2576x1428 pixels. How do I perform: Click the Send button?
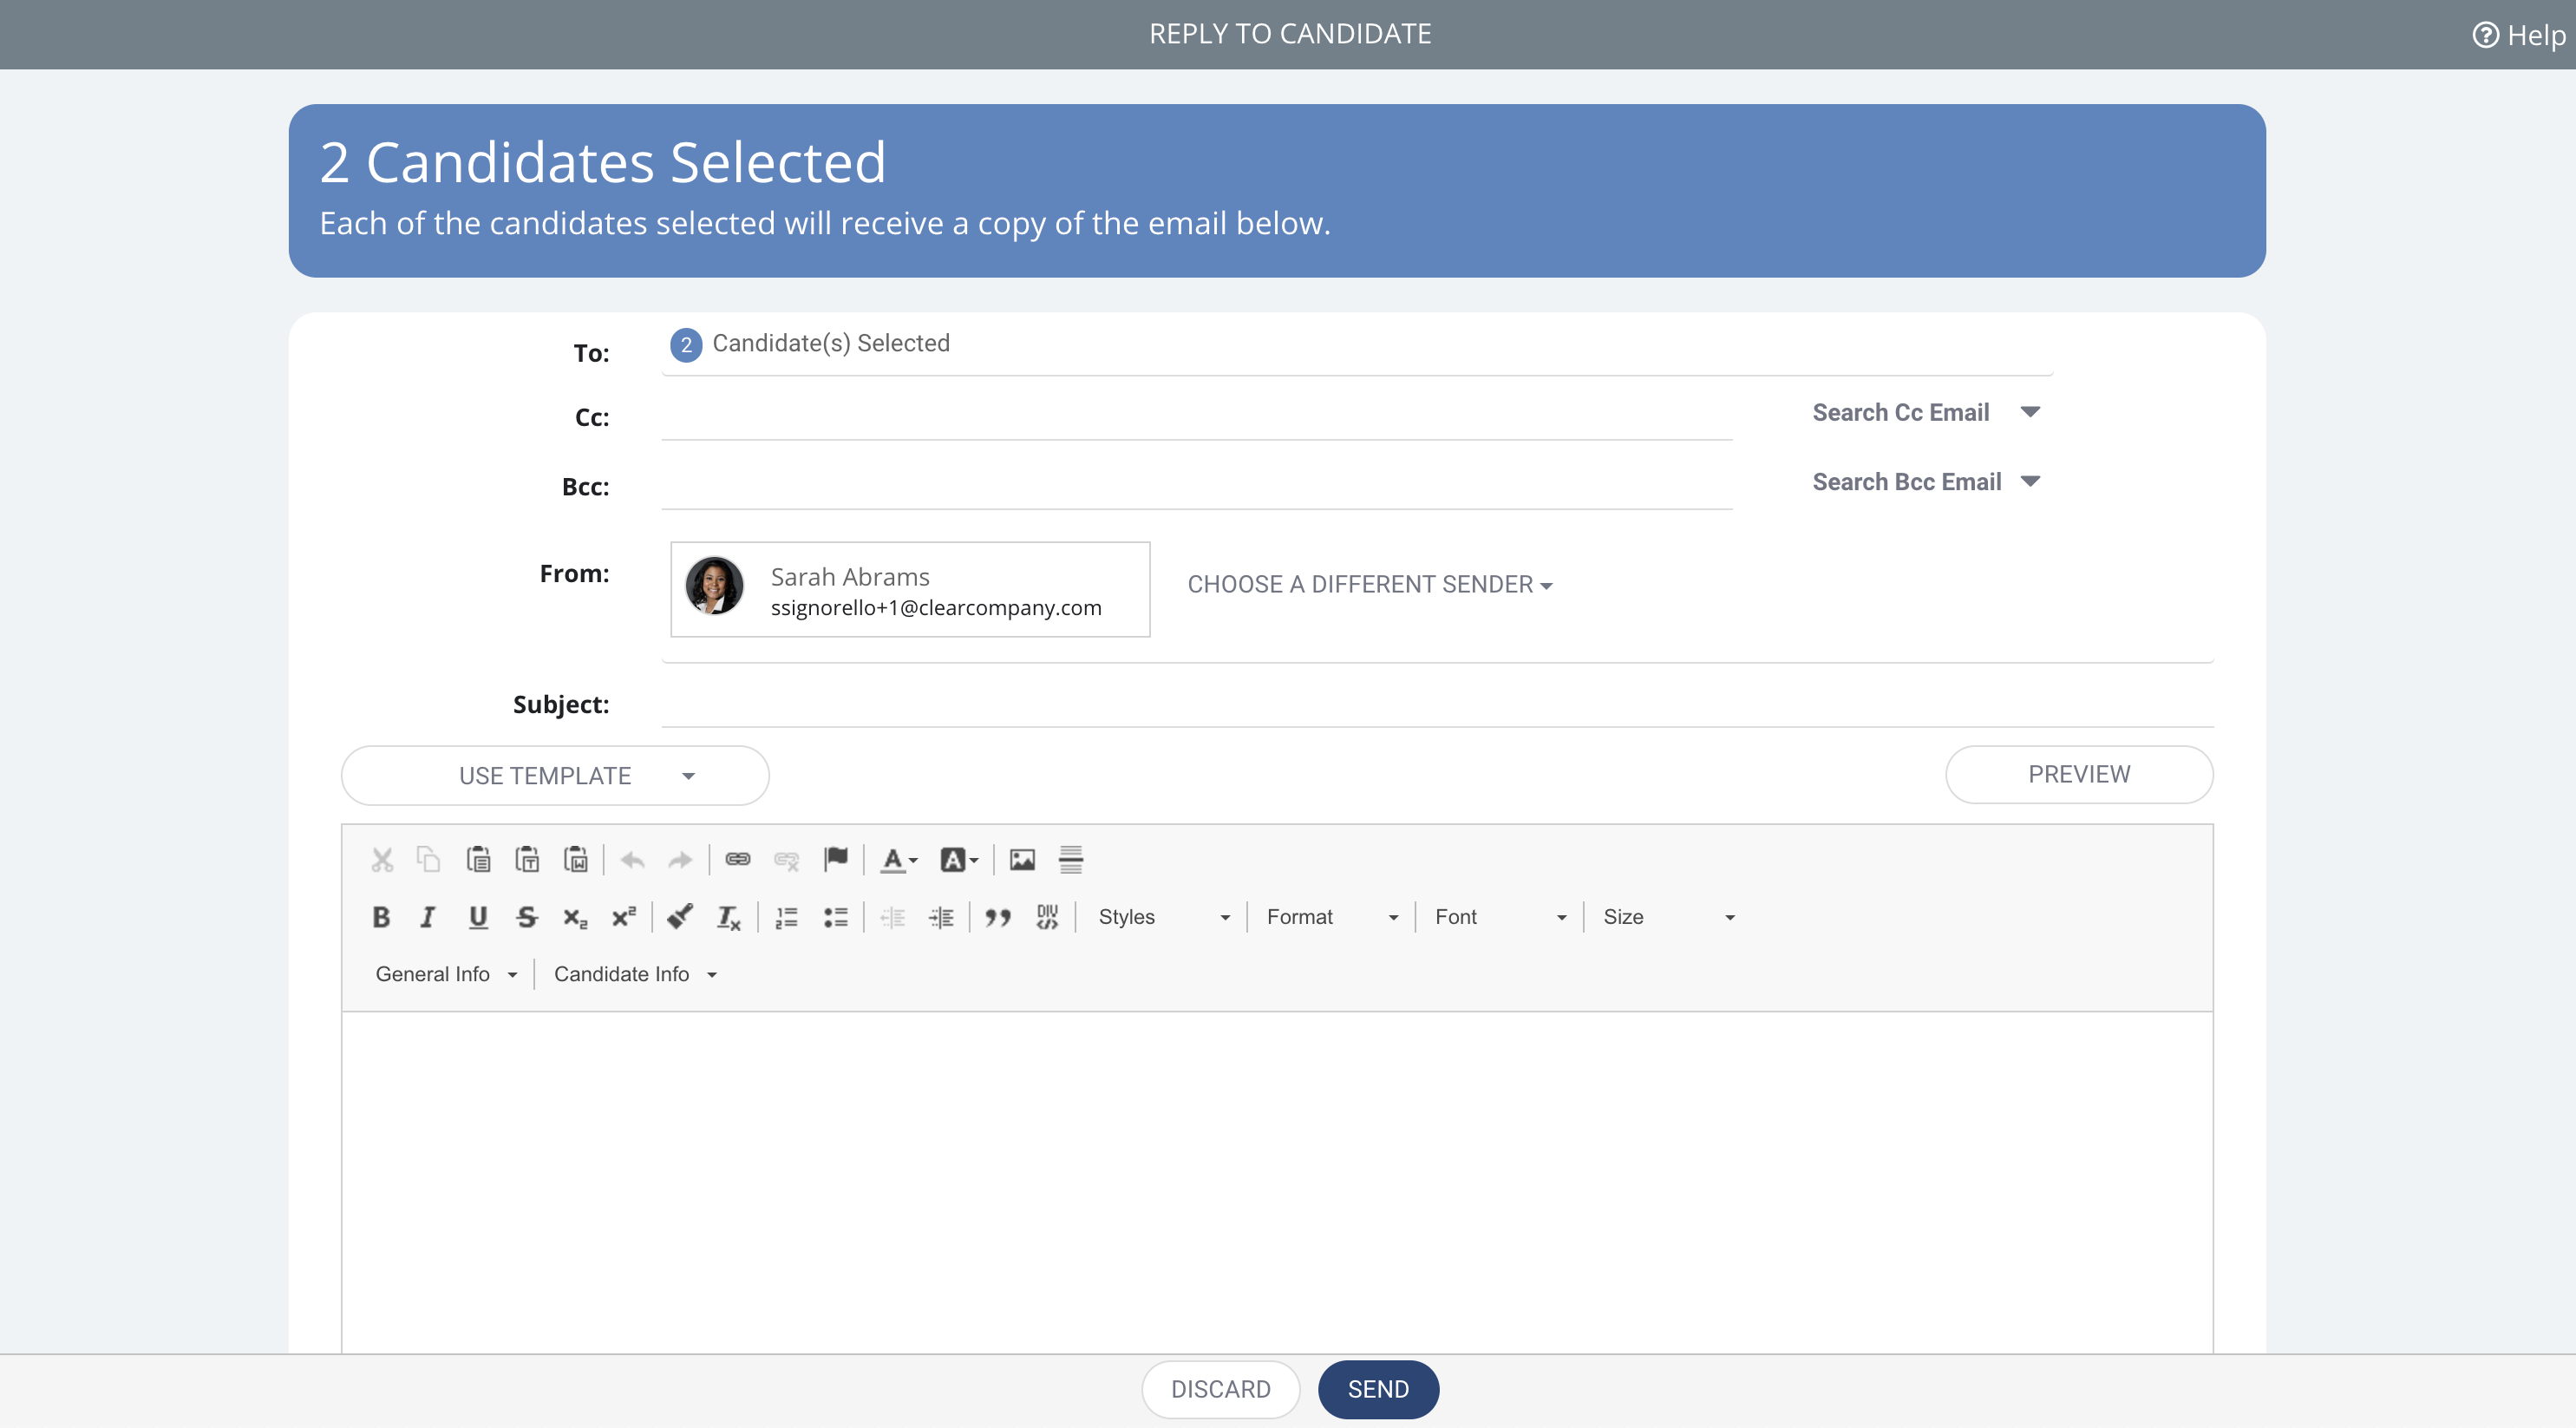(x=1378, y=1389)
